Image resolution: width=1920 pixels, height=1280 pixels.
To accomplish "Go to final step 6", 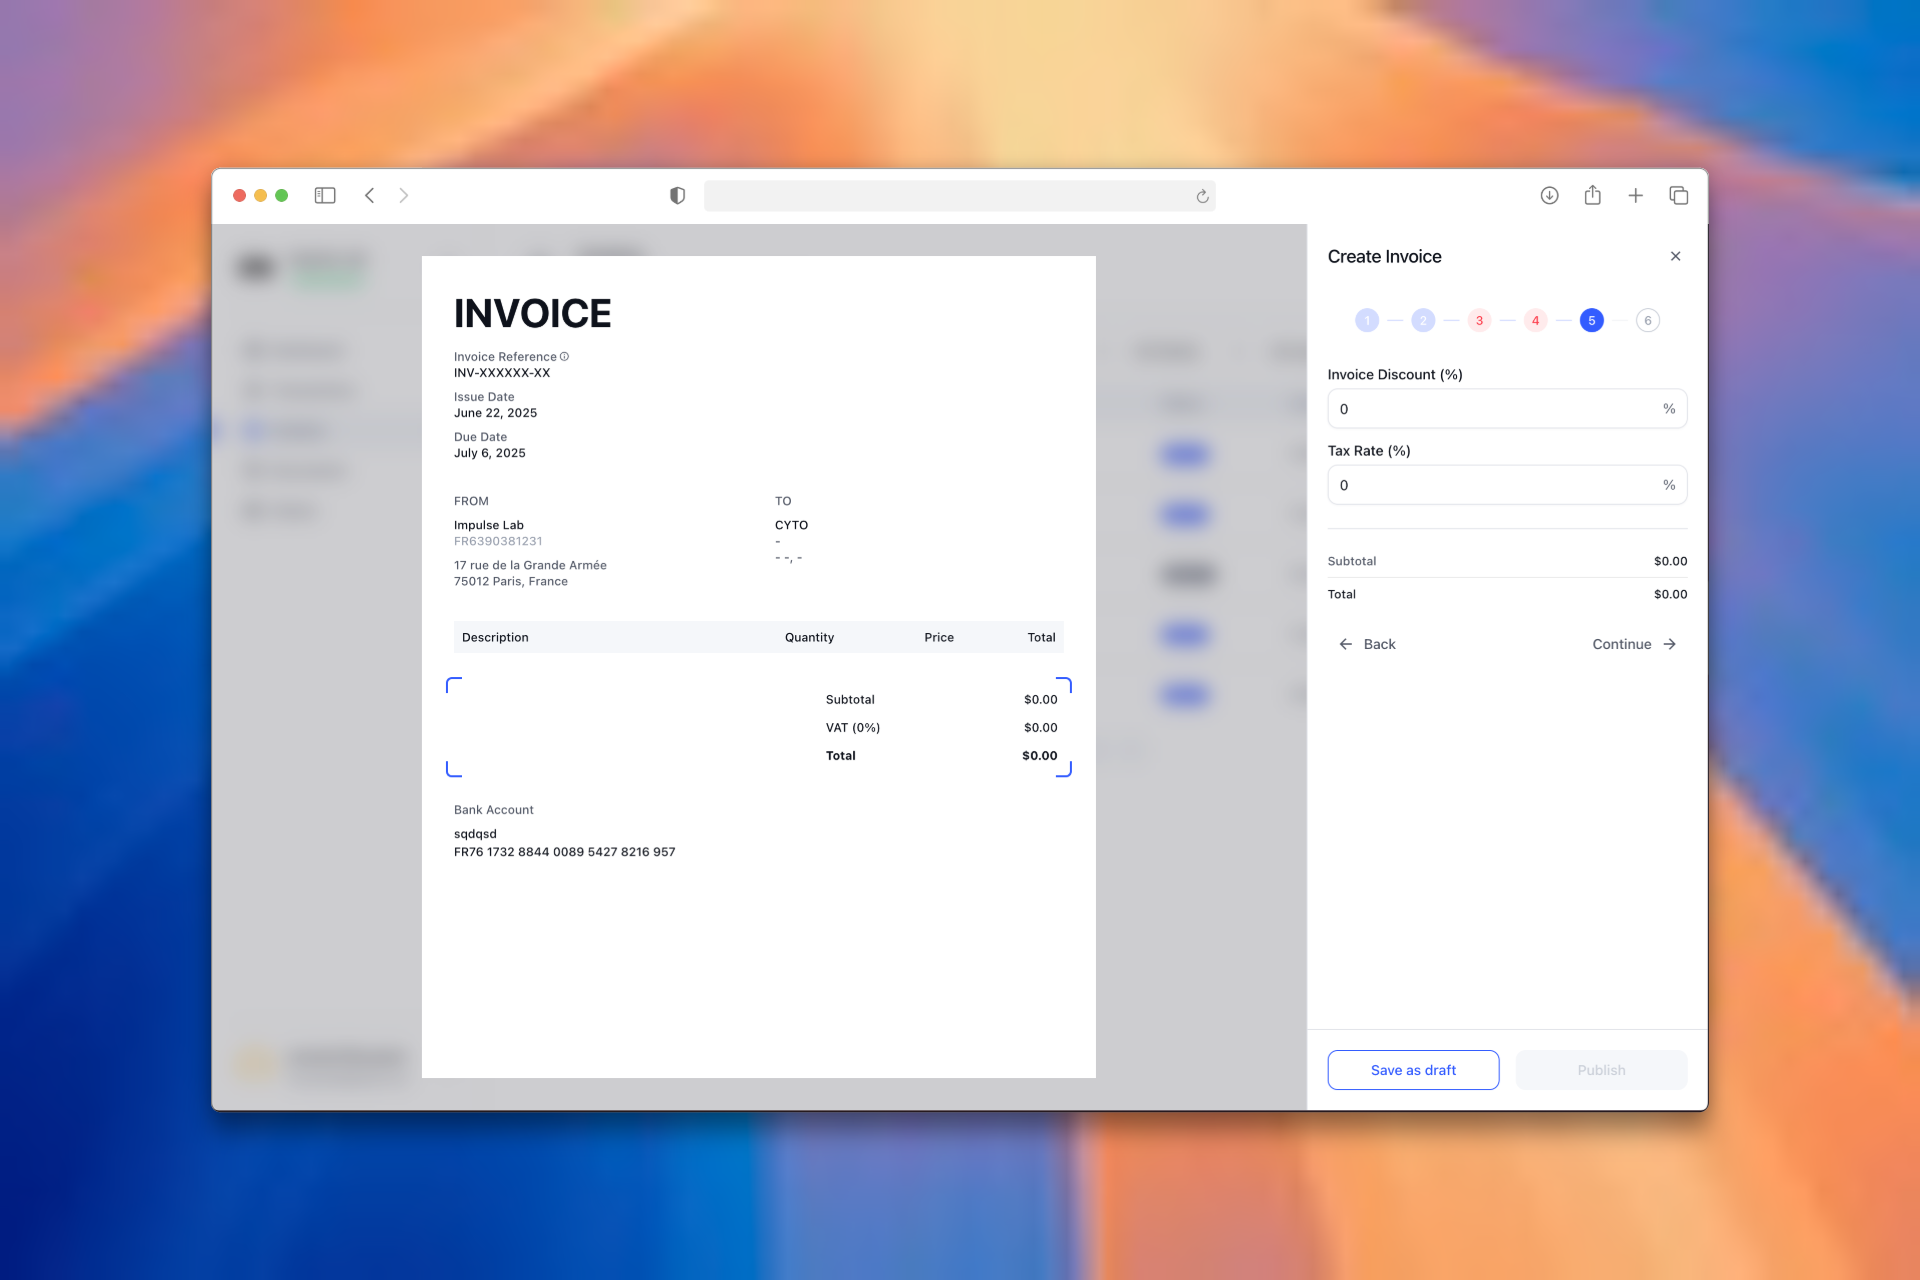I will [1647, 320].
